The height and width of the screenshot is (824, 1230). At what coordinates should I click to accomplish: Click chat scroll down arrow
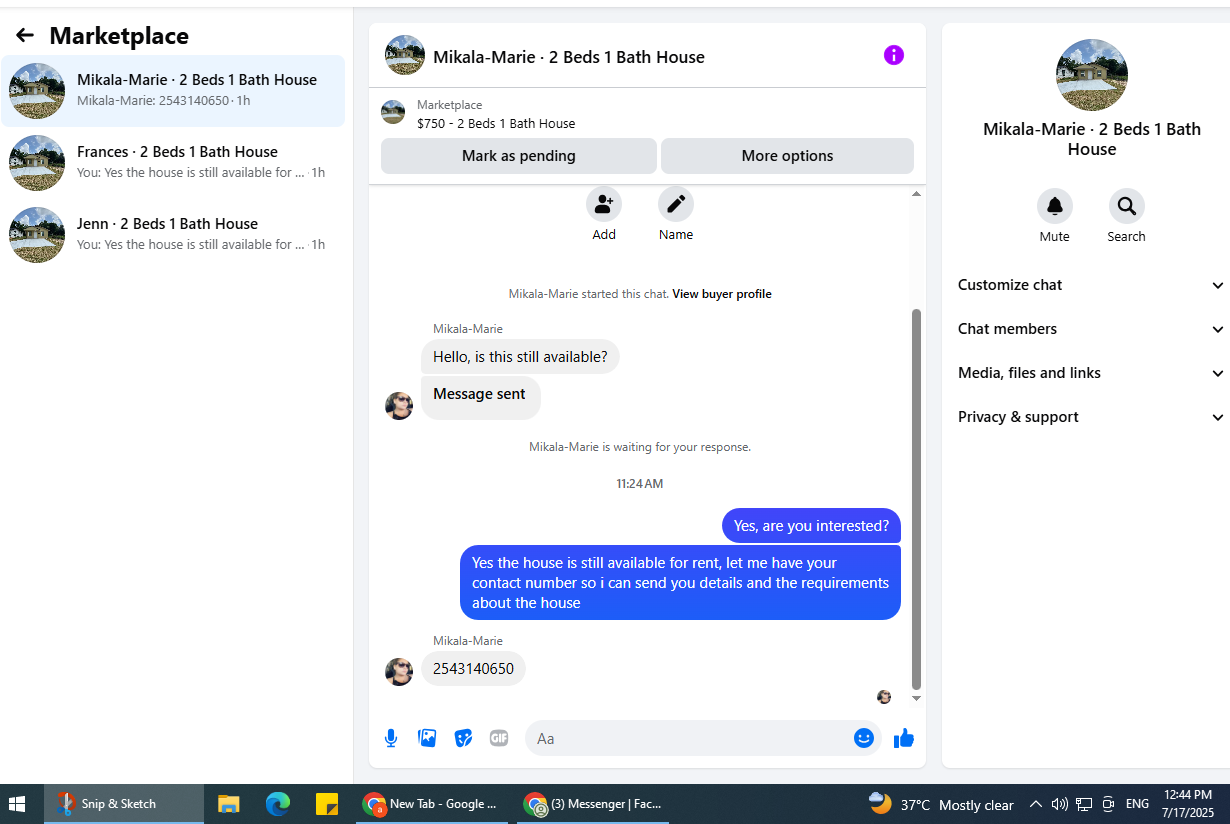[x=916, y=698]
